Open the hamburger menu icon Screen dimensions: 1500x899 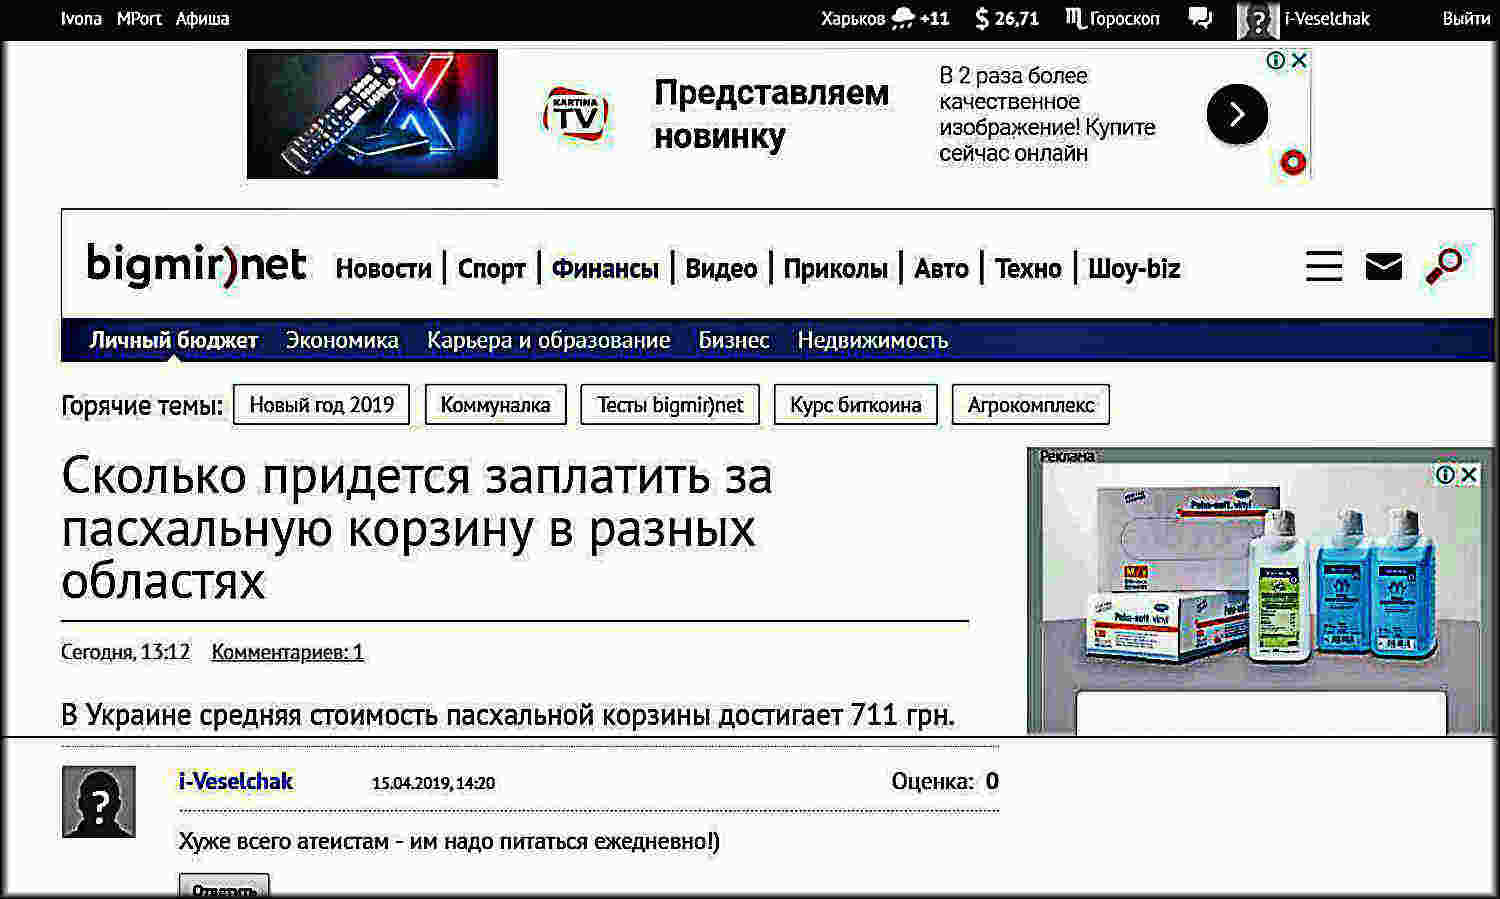point(1324,266)
